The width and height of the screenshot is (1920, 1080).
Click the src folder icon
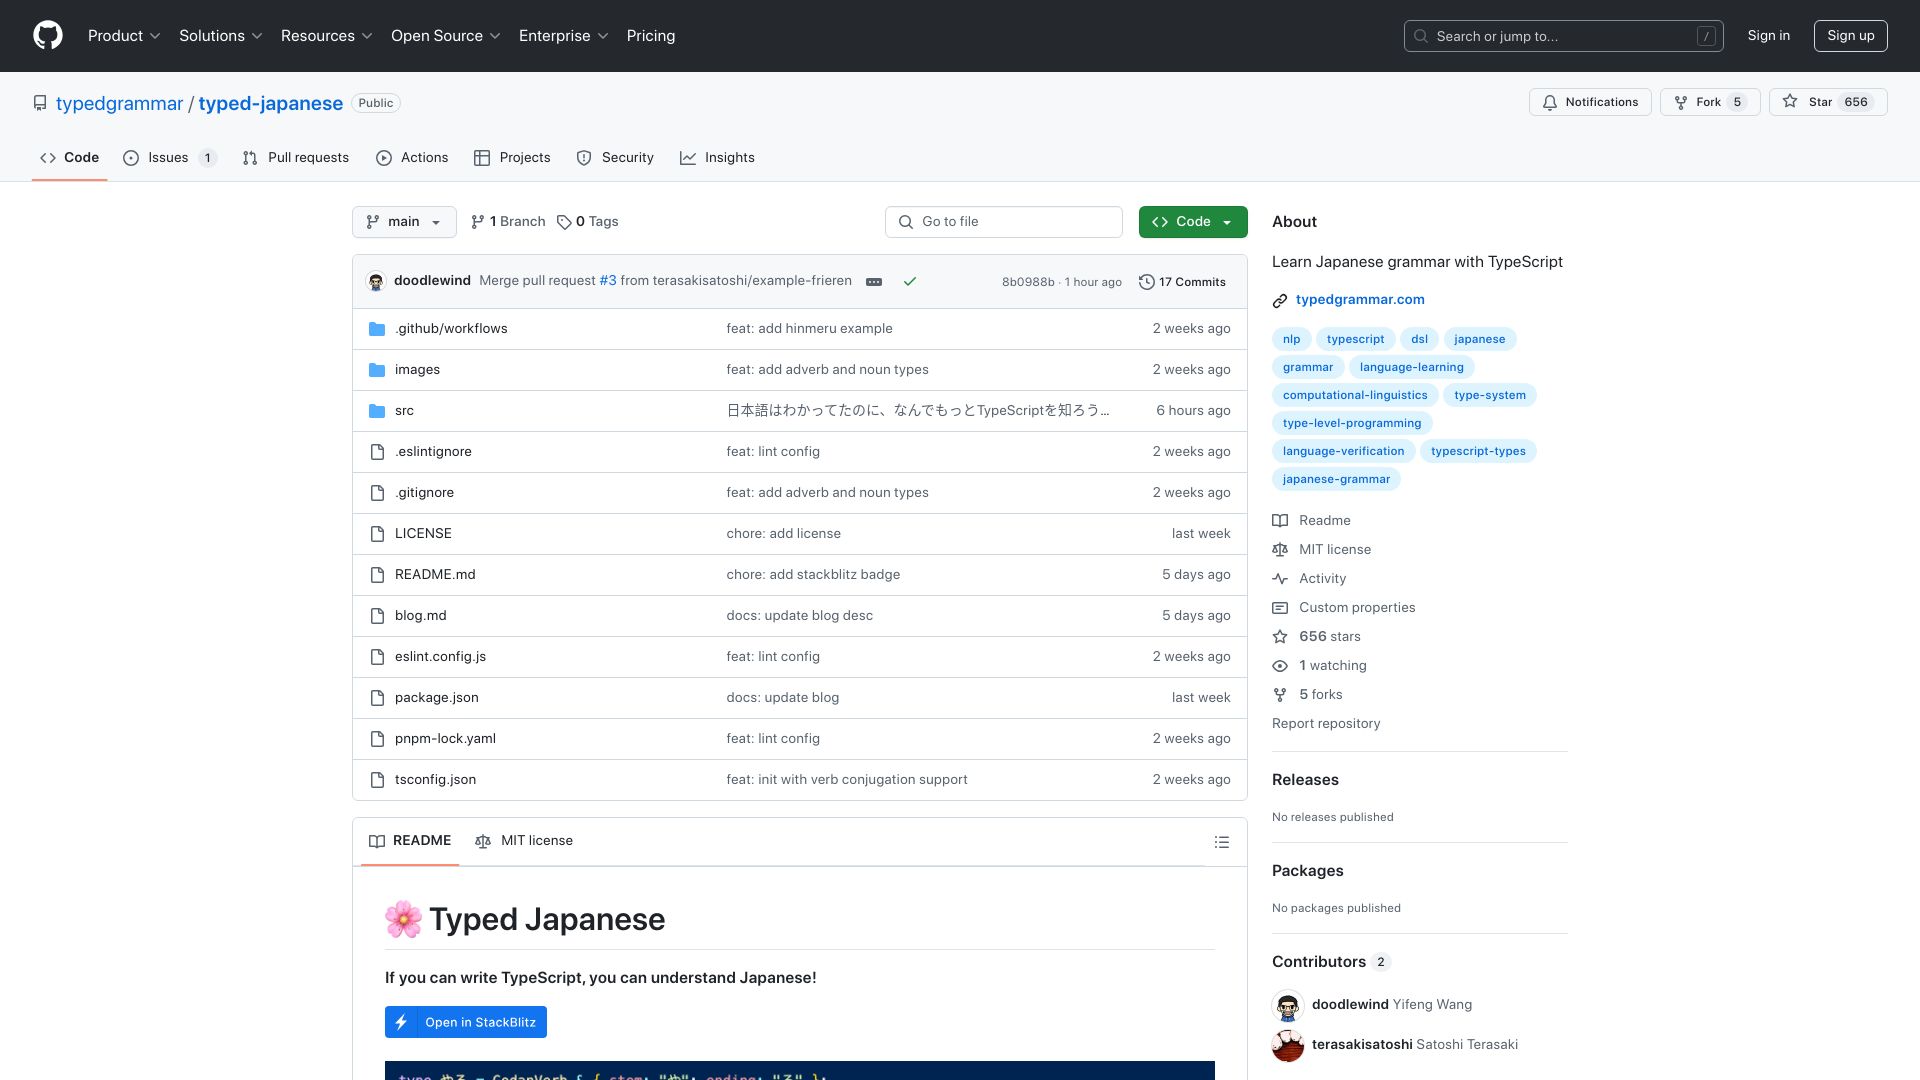click(x=377, y=411)
